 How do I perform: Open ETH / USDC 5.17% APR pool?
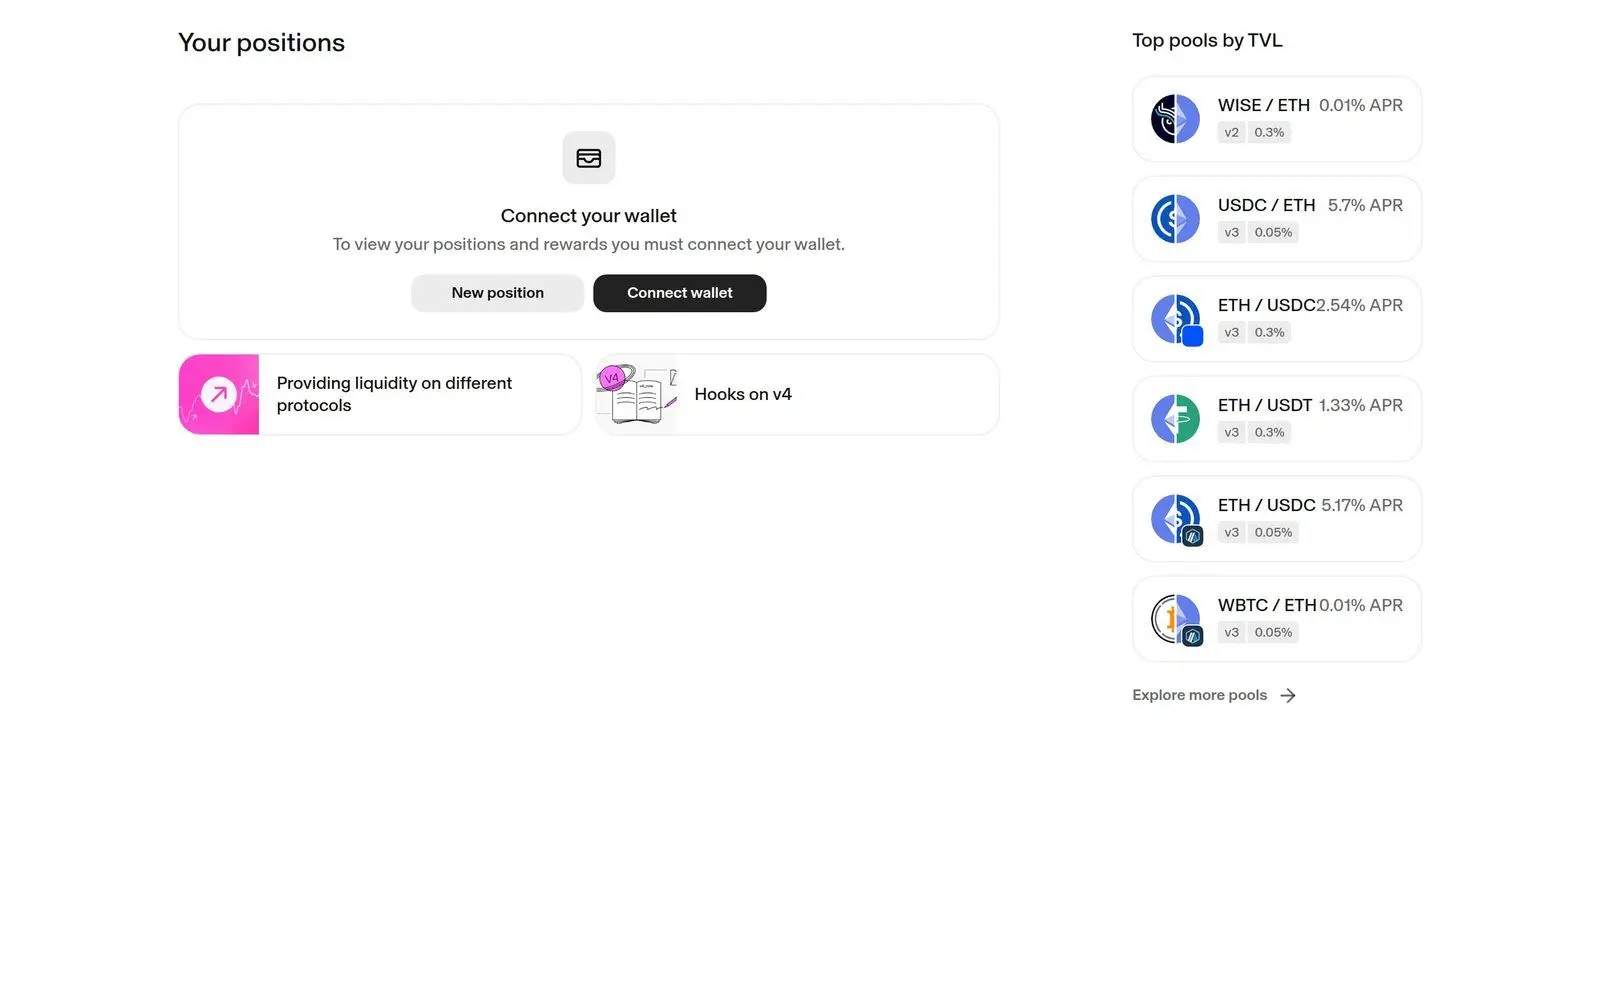1276,519
